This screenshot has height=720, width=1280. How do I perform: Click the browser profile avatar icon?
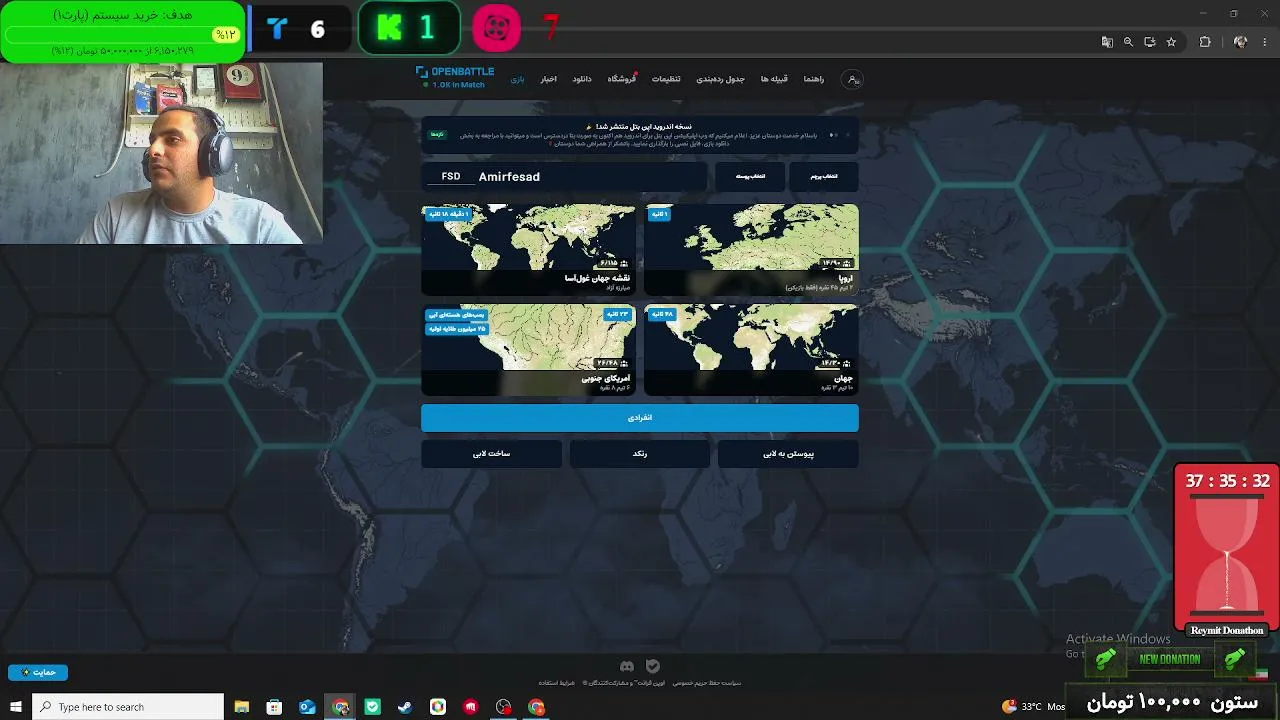[x=1240, y=42]
